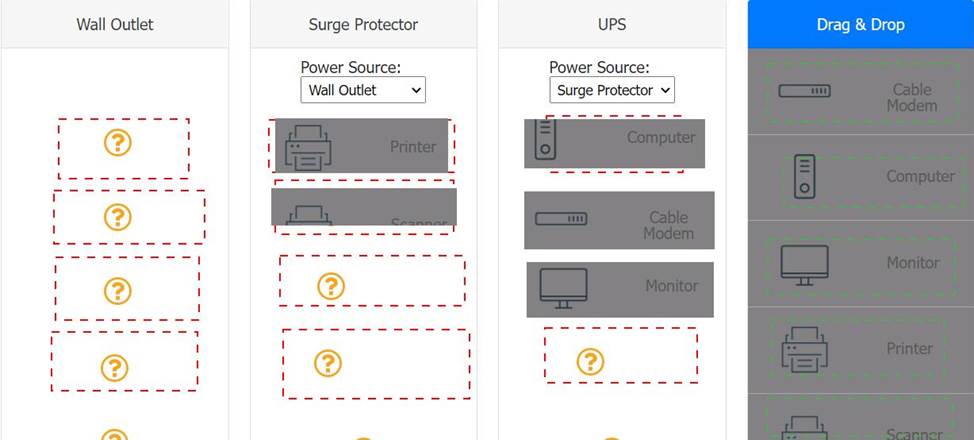Image resolution: width=974 pixels, height=440 pixels.
Task: Click the Surge Protector column header
Action: click(x=363, y=24)
